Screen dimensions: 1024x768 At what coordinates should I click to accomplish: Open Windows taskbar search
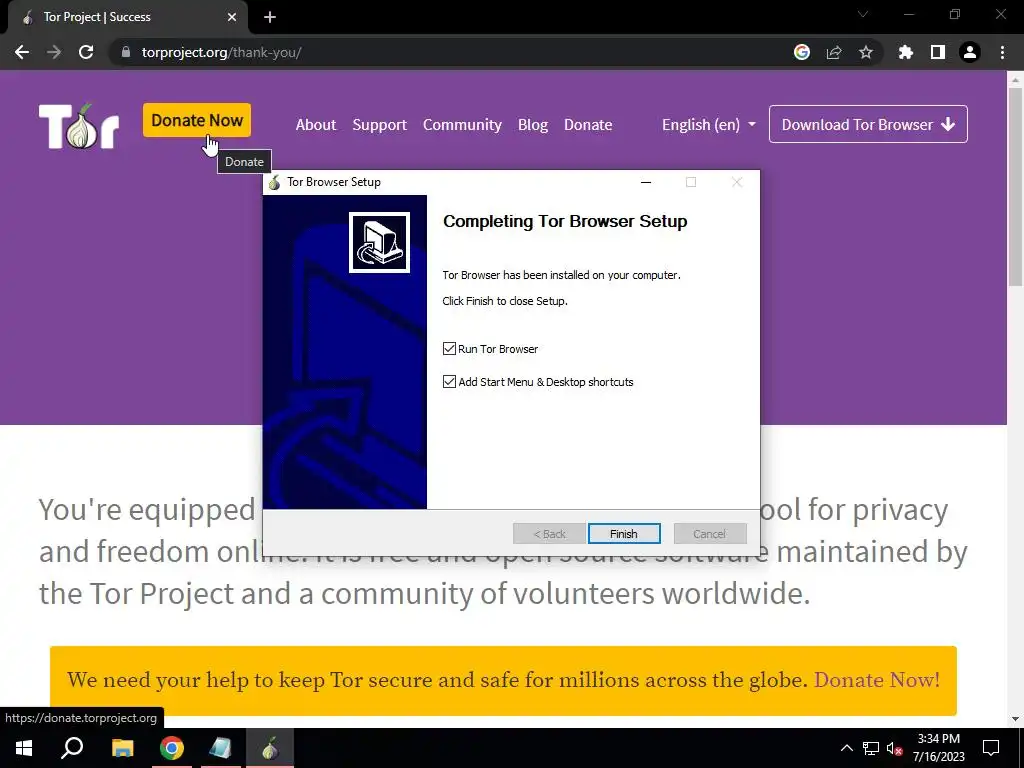click(72, 748)
